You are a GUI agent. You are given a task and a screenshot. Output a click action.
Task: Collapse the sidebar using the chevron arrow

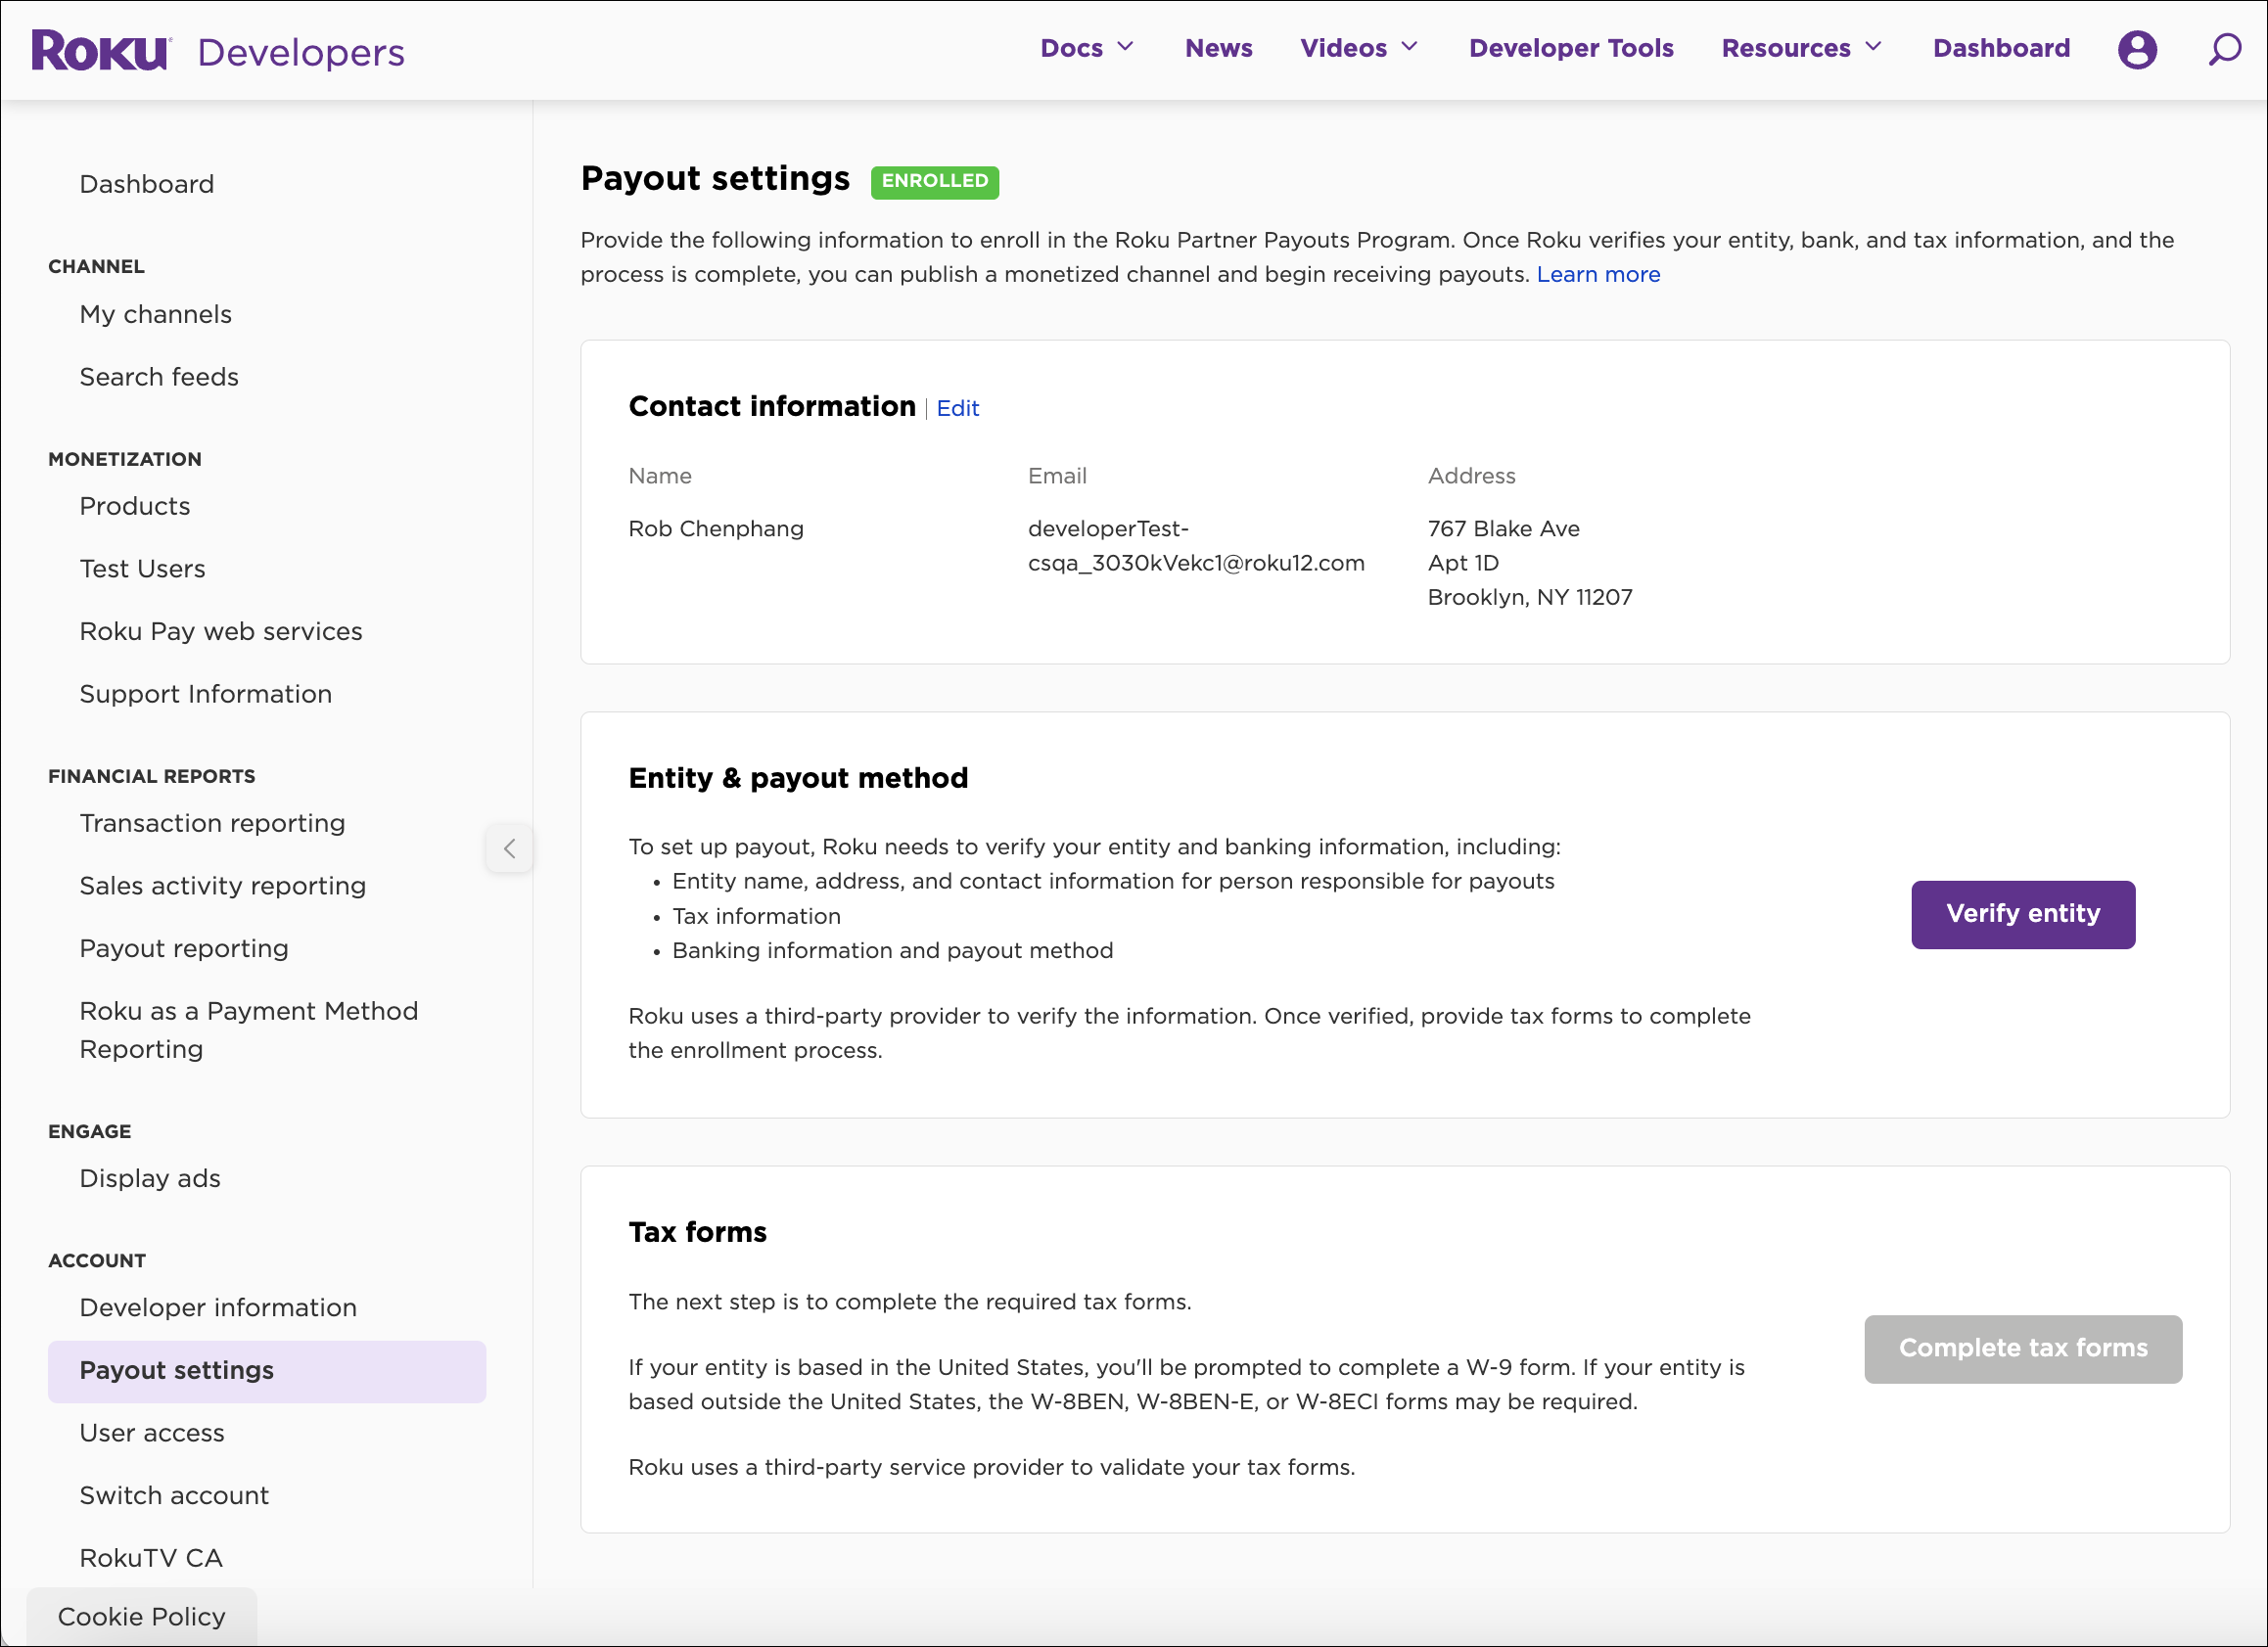pos(510,848)
